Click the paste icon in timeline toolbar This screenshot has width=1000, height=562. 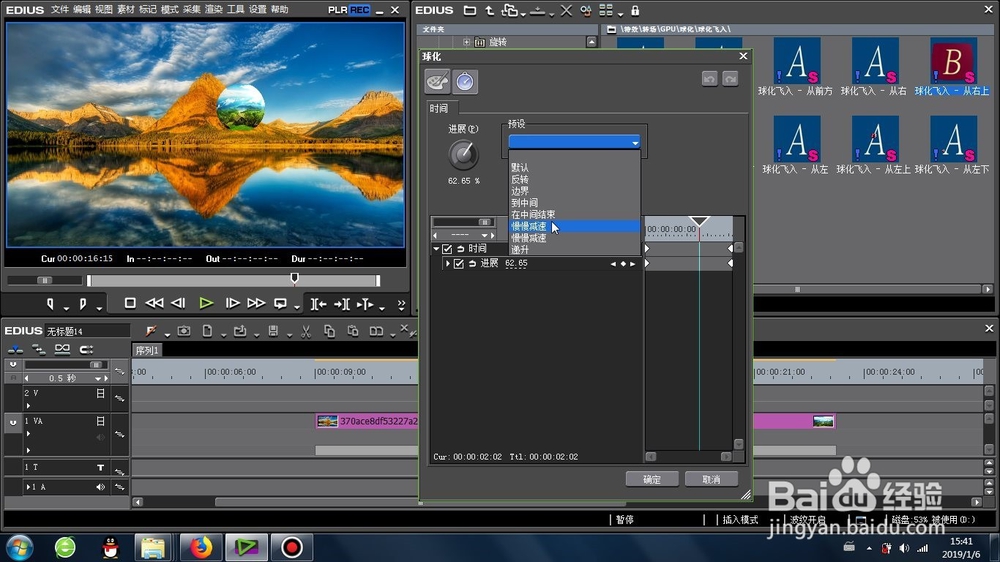tap(353, 331)
